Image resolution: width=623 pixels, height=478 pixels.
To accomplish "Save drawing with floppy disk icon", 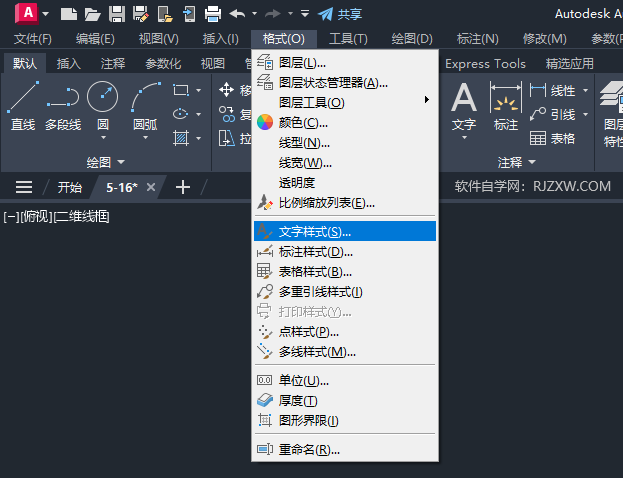I will pos(117,14).
